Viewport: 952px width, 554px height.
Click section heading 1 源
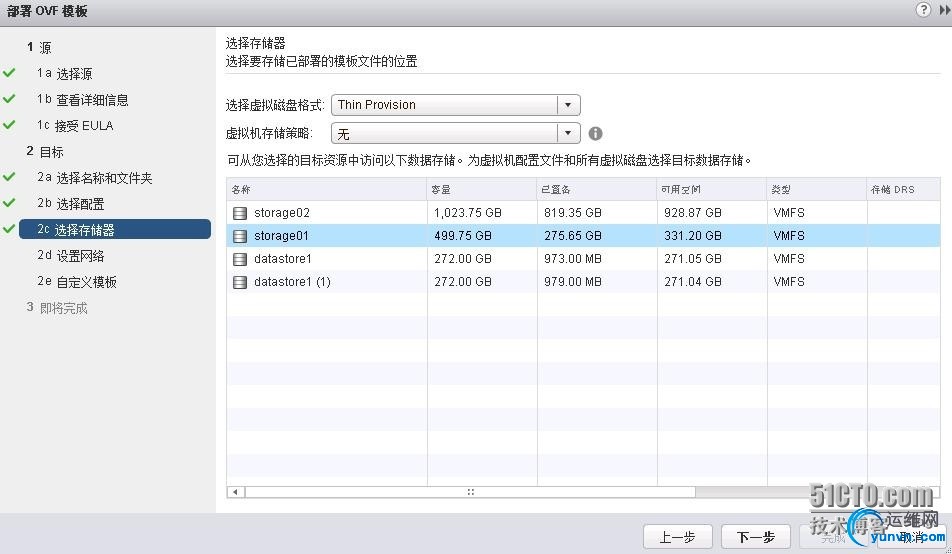click(x=39, y=47)
